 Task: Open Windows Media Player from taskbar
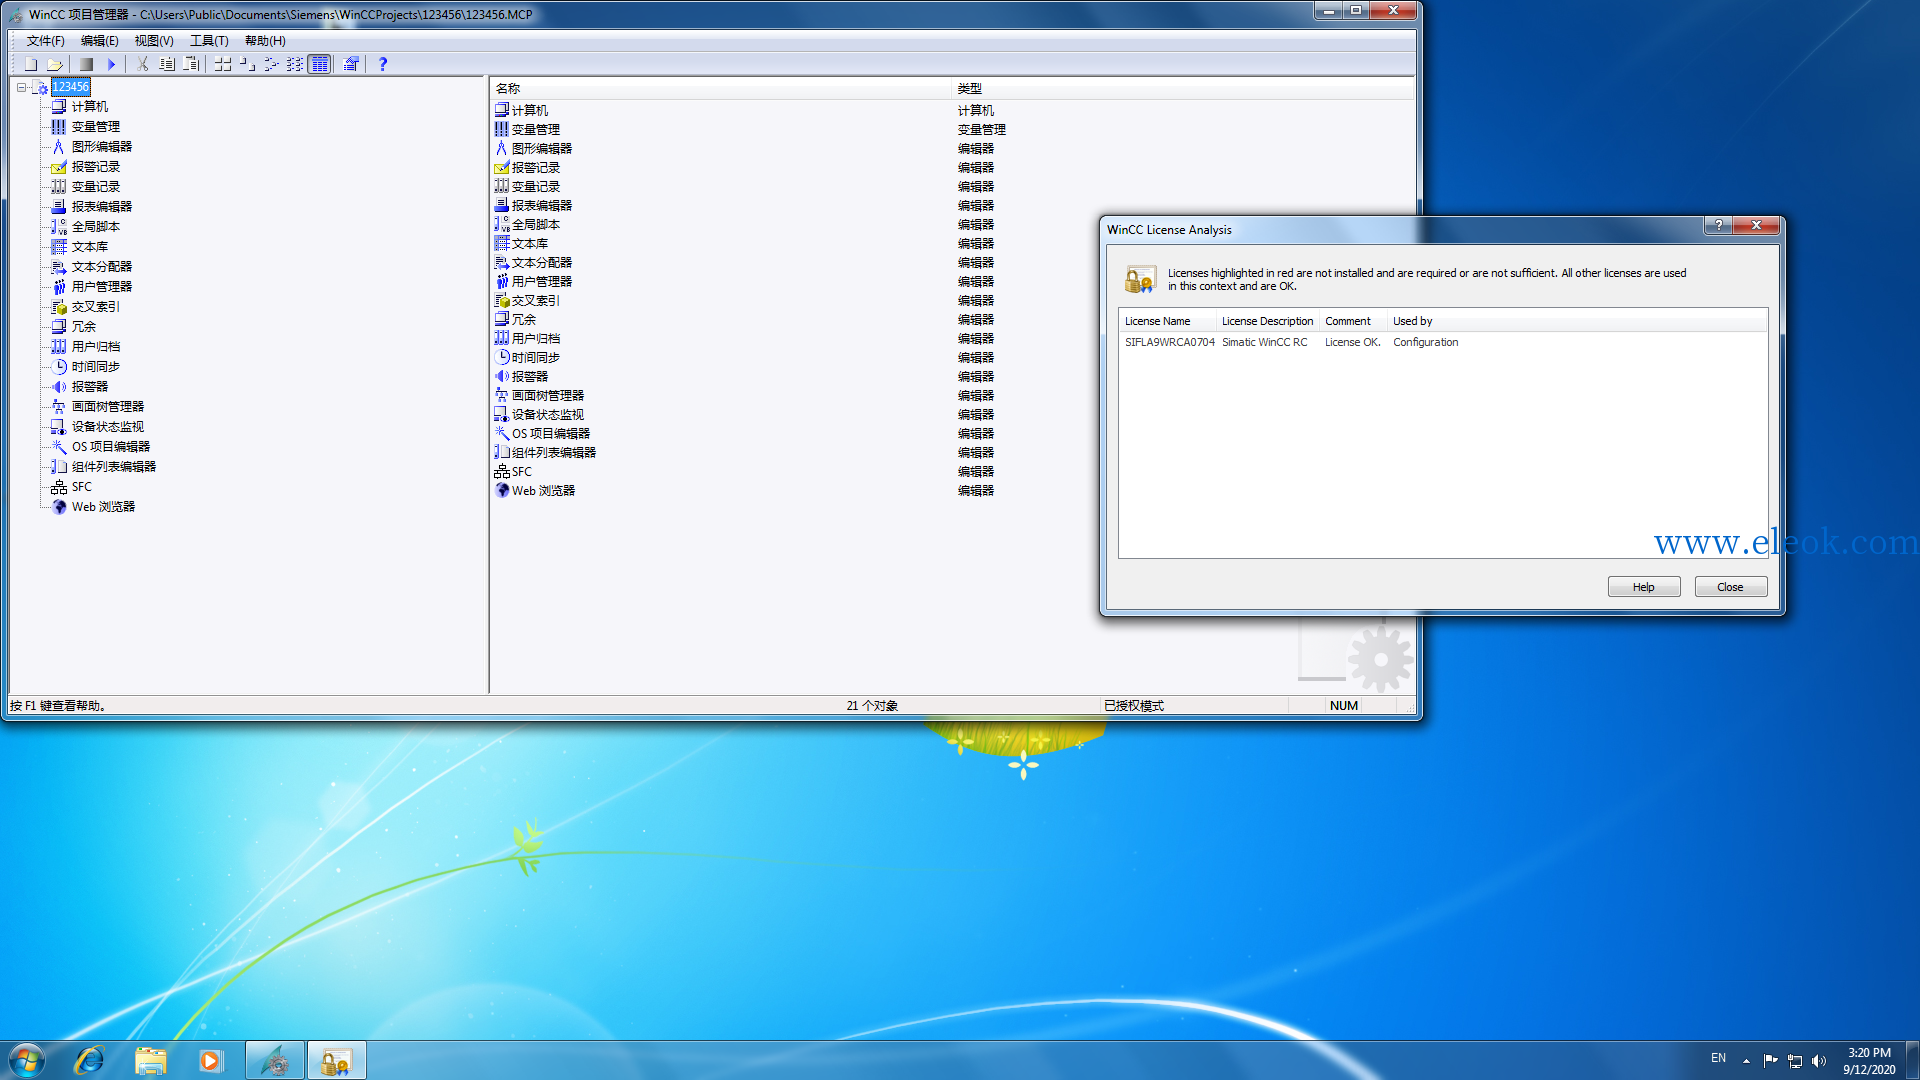click(x=210, y=1060)
